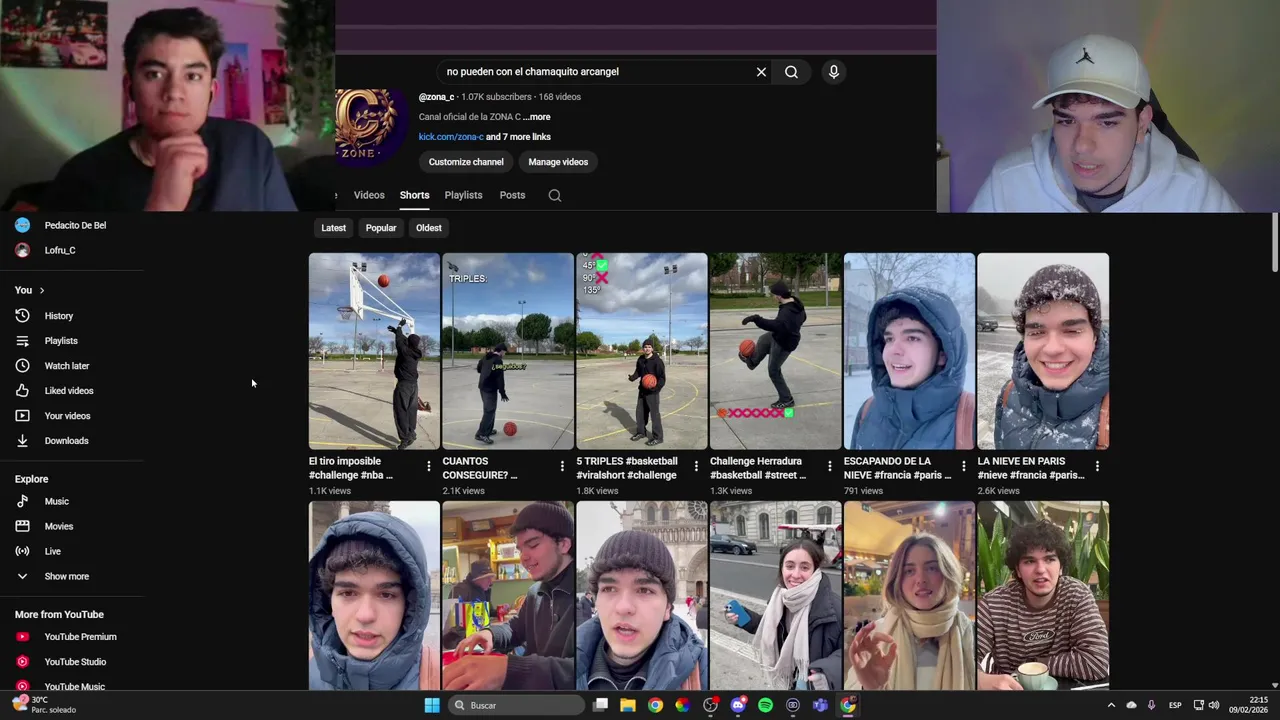This screenshot has height=720, width=1280.
Task: Open options for LA NIEVE EN PARIS short
Action: pos(1097,467)
